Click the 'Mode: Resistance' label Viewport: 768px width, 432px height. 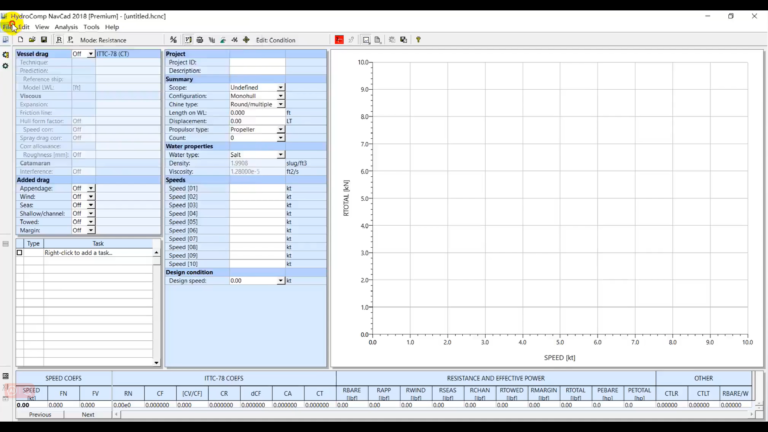(x=103, y=40)
